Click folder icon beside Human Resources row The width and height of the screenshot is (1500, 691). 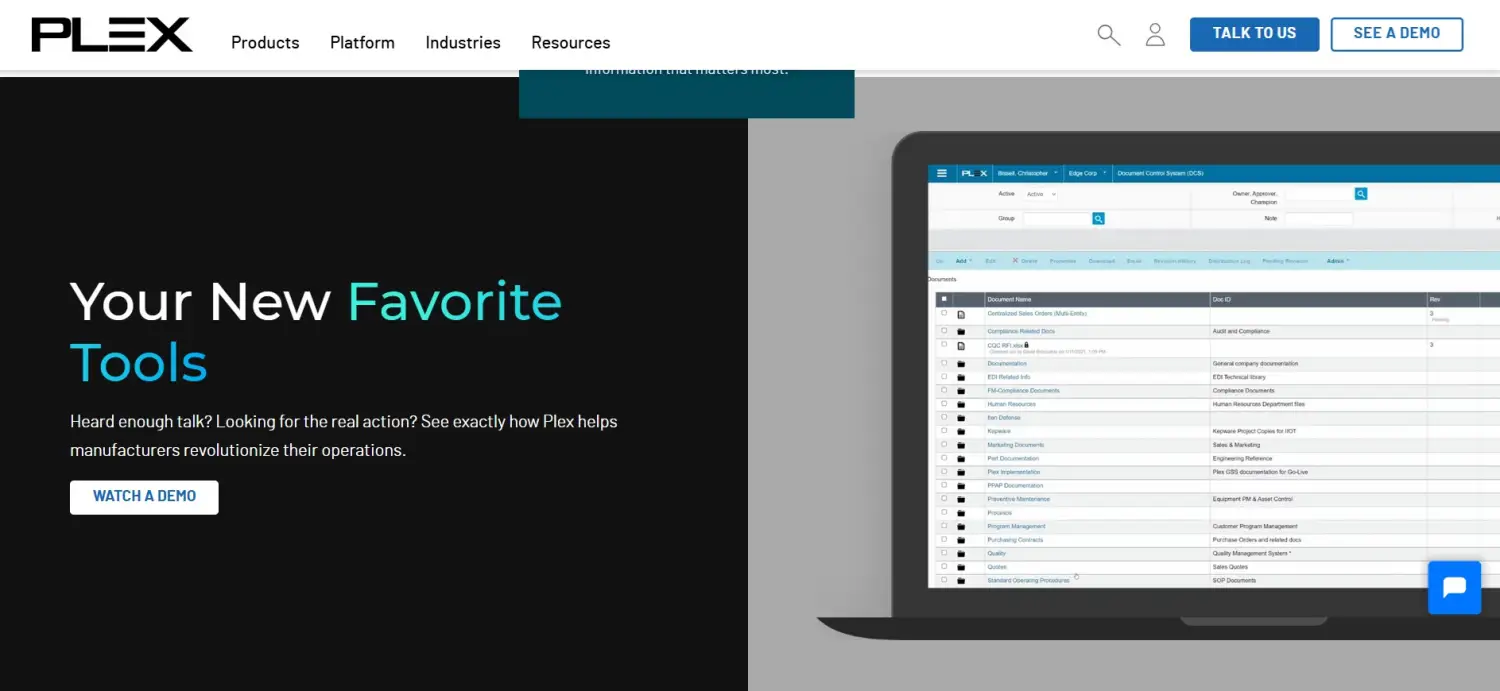961,404
